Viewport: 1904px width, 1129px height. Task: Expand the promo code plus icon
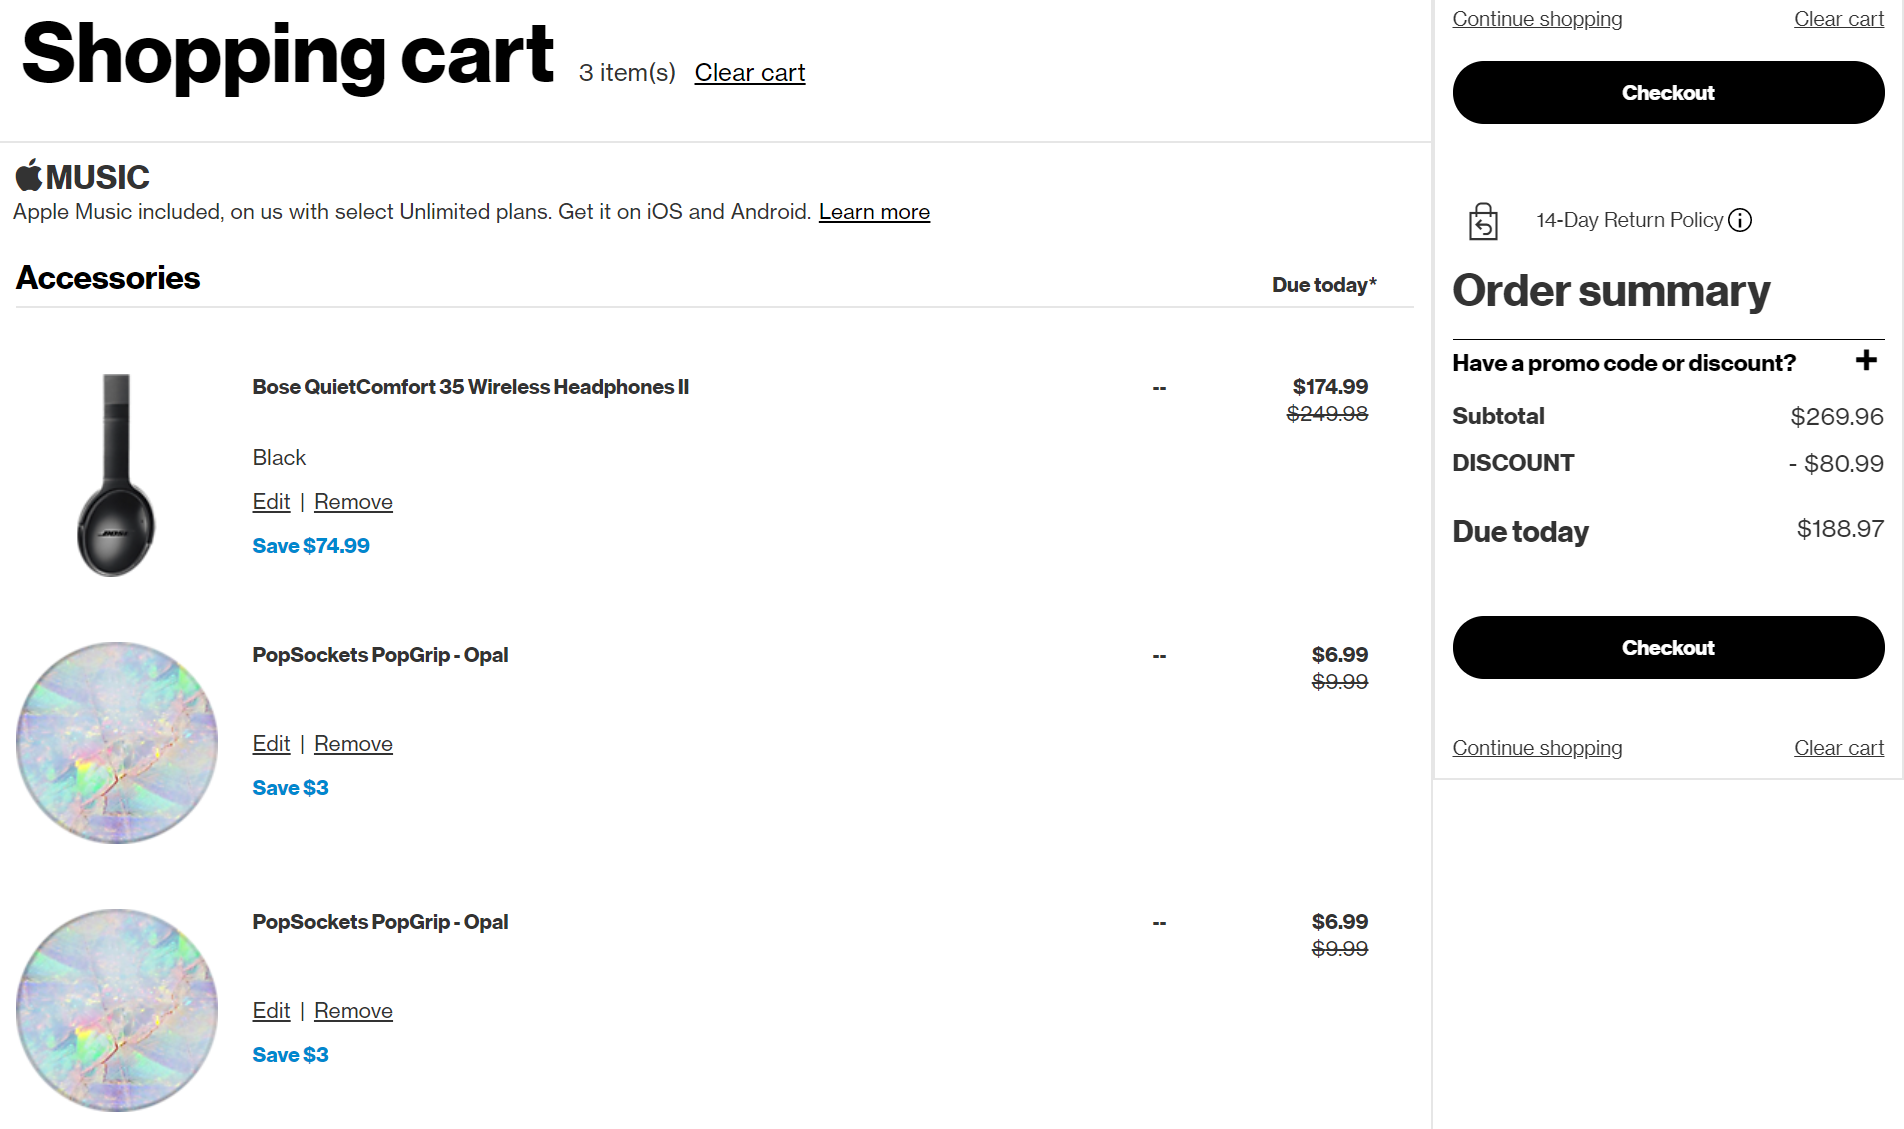(1866, 360)
